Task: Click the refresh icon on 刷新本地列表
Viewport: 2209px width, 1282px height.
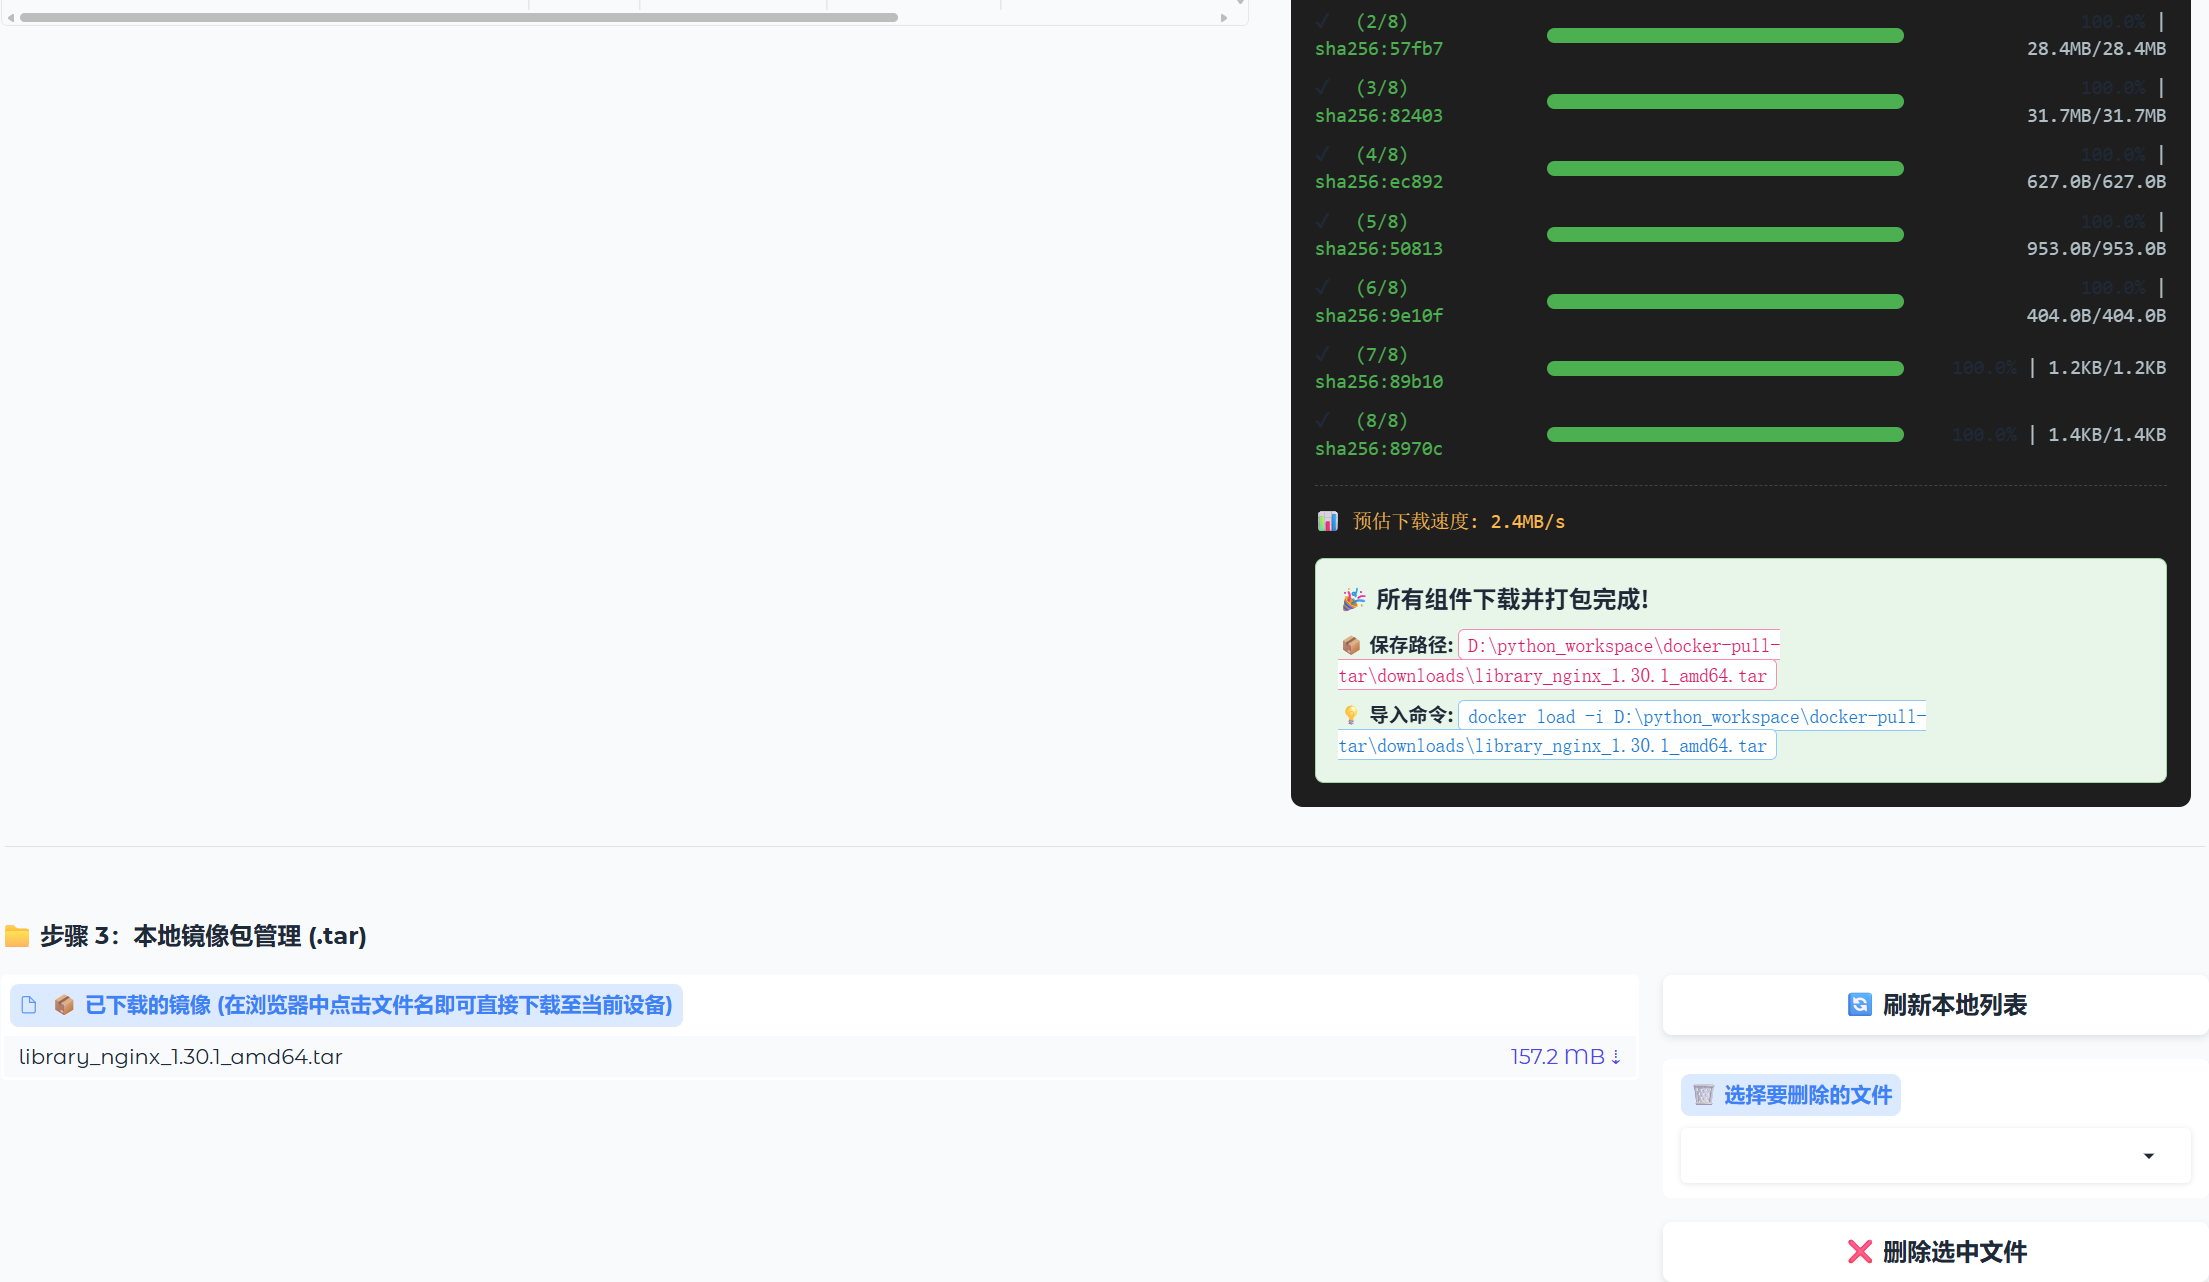Action: coord(1859,1005)
